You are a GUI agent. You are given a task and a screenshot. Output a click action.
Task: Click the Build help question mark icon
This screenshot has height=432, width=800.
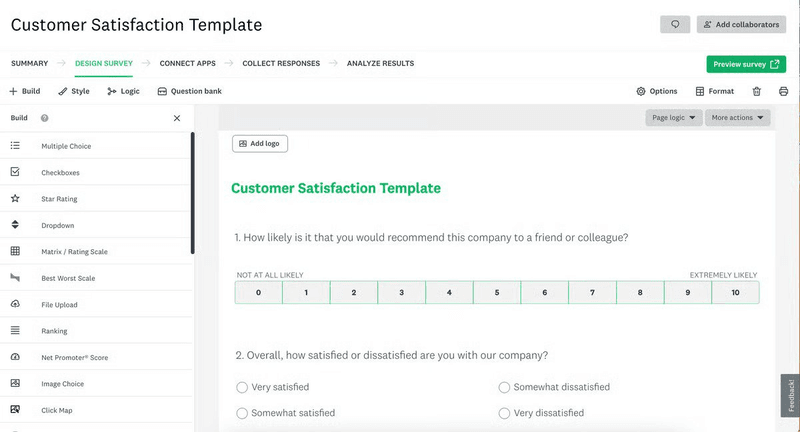coord(45,118)
